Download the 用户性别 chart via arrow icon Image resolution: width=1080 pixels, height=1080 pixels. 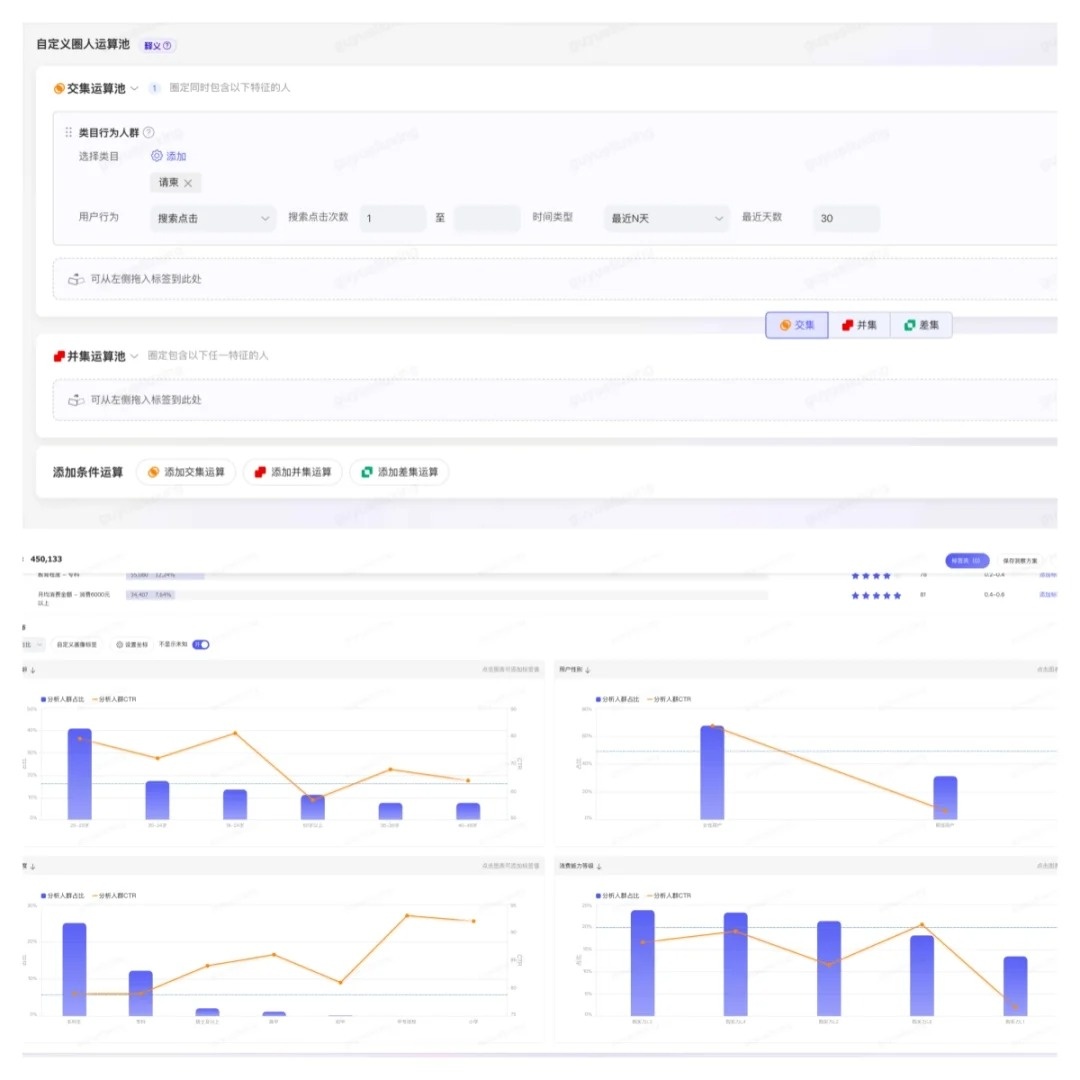tap(588, 669)
